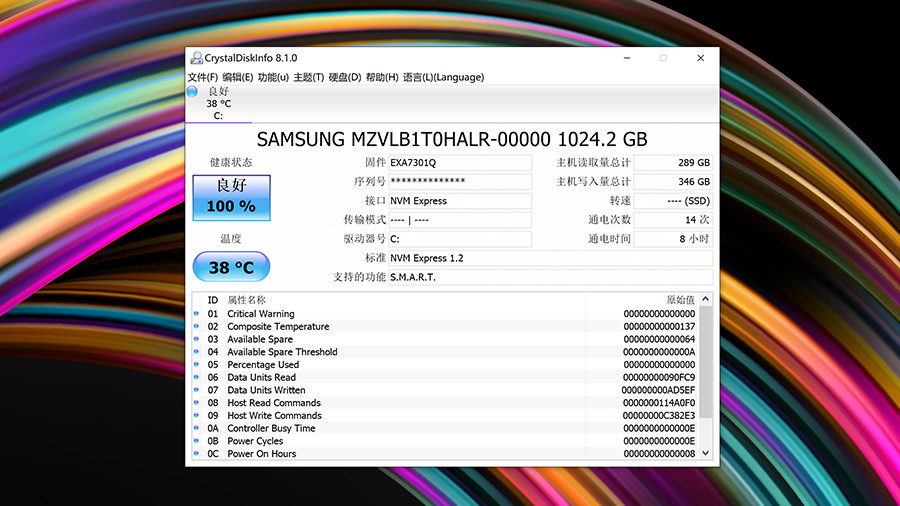
Task: Click the standard field NVM Express 1.2
Action: 551,258
